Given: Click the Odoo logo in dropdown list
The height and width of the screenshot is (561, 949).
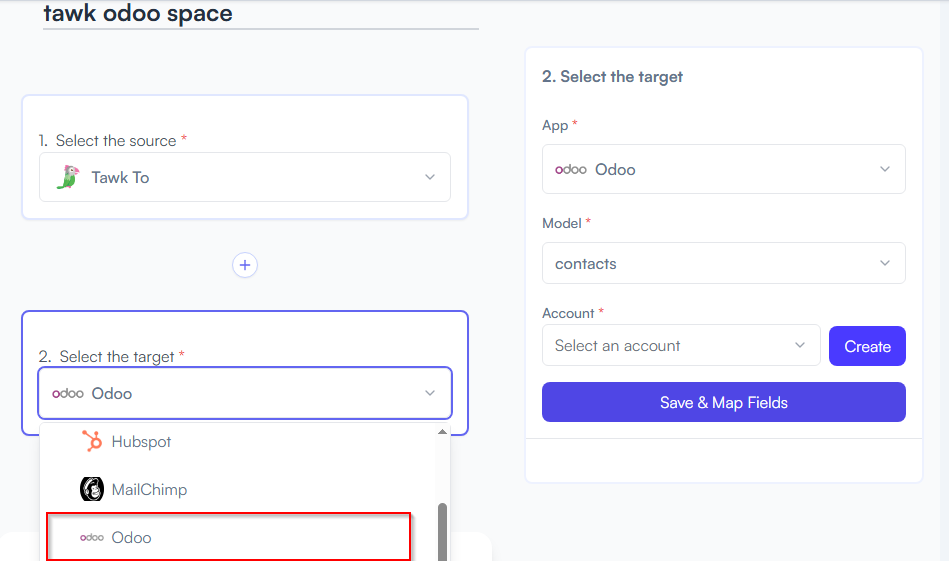Looking at the screenshot, I should pyautogui.click(x=92, y=537).
